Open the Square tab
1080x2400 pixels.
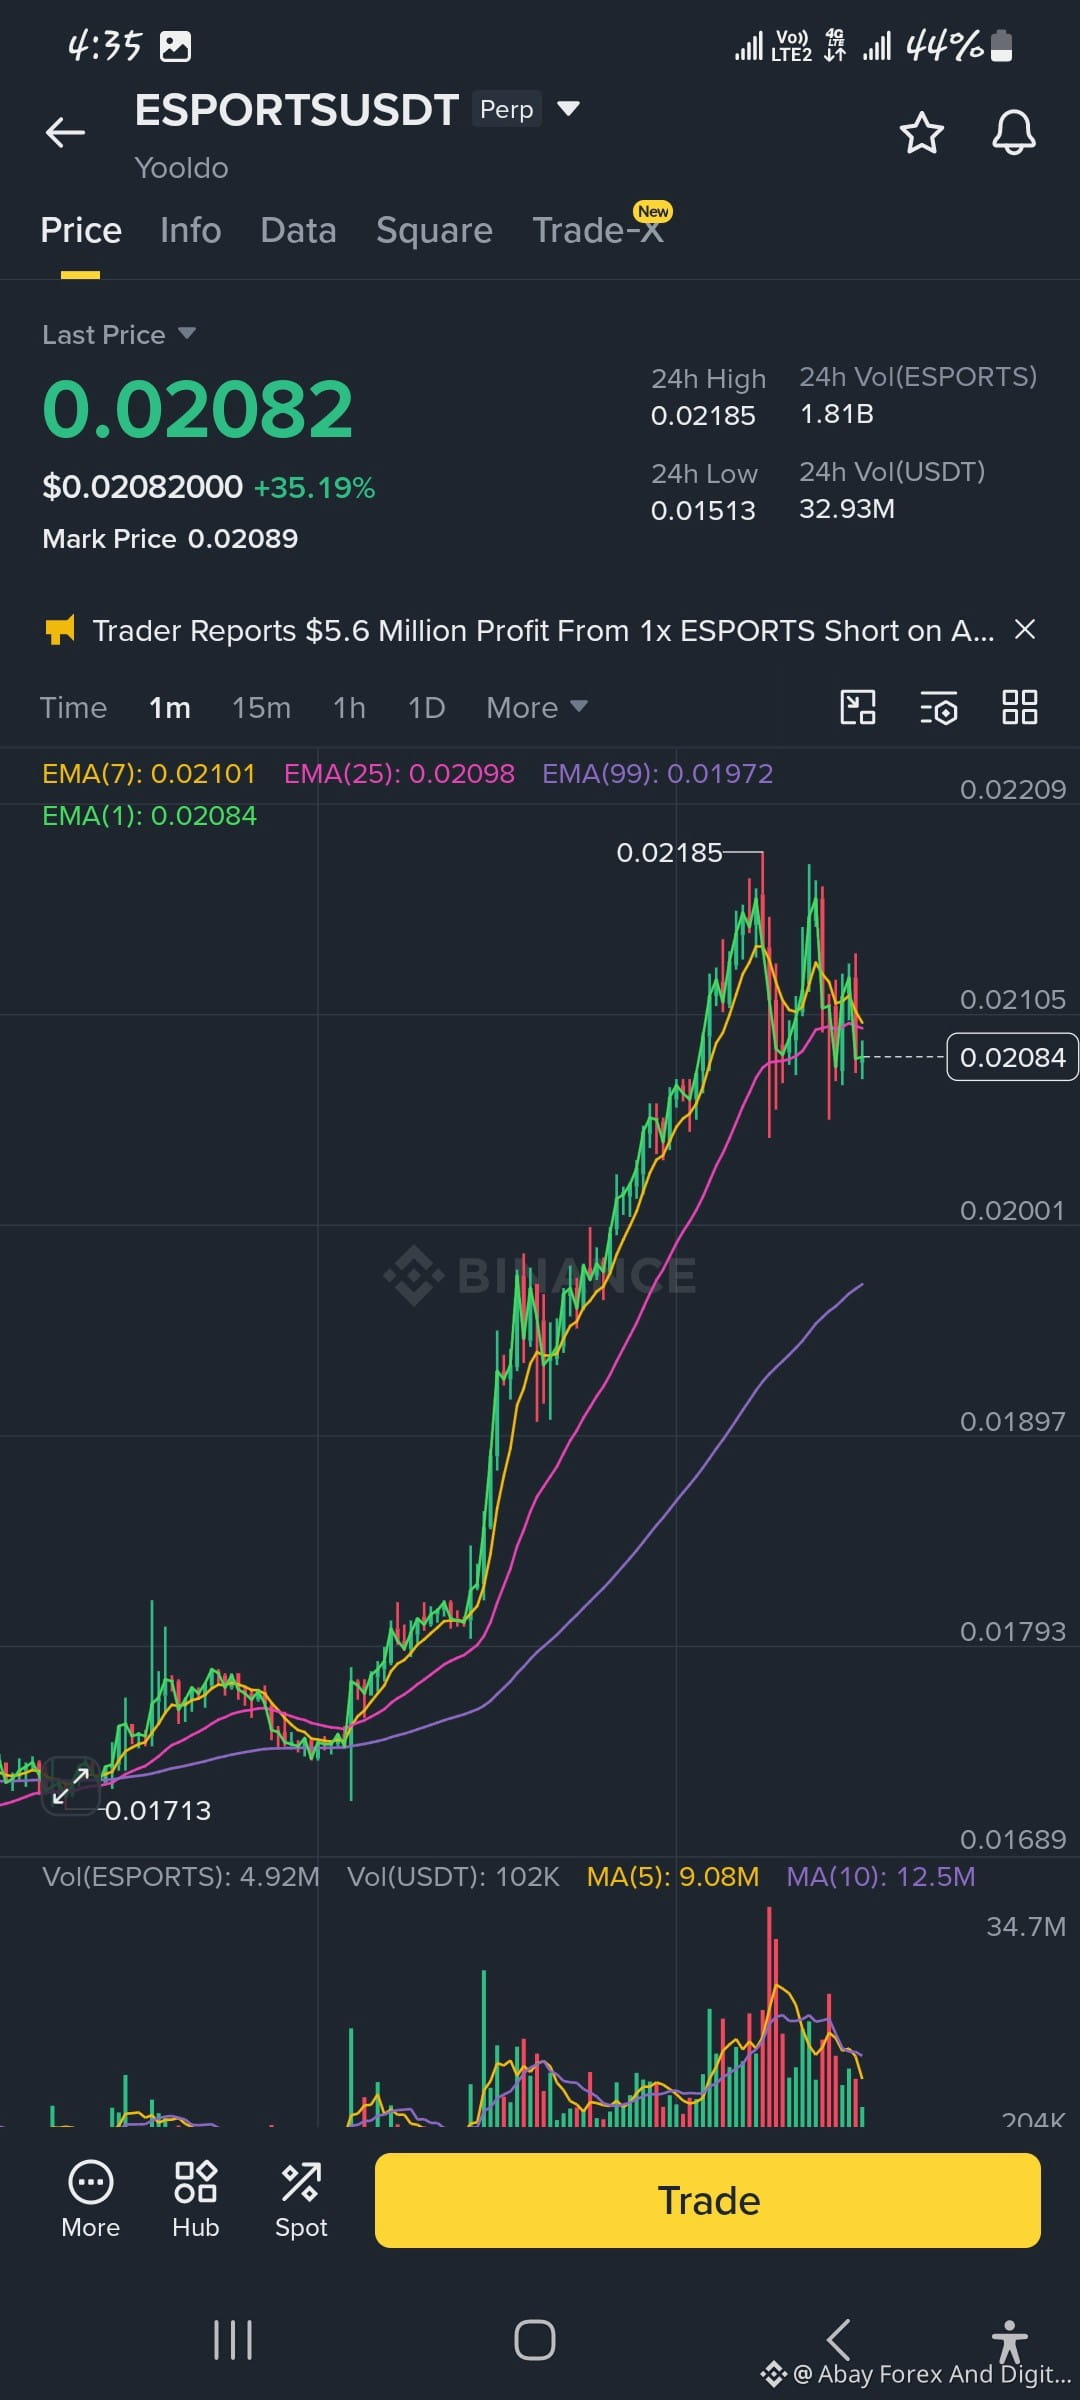pyautogui.click(x=434, y=230)
